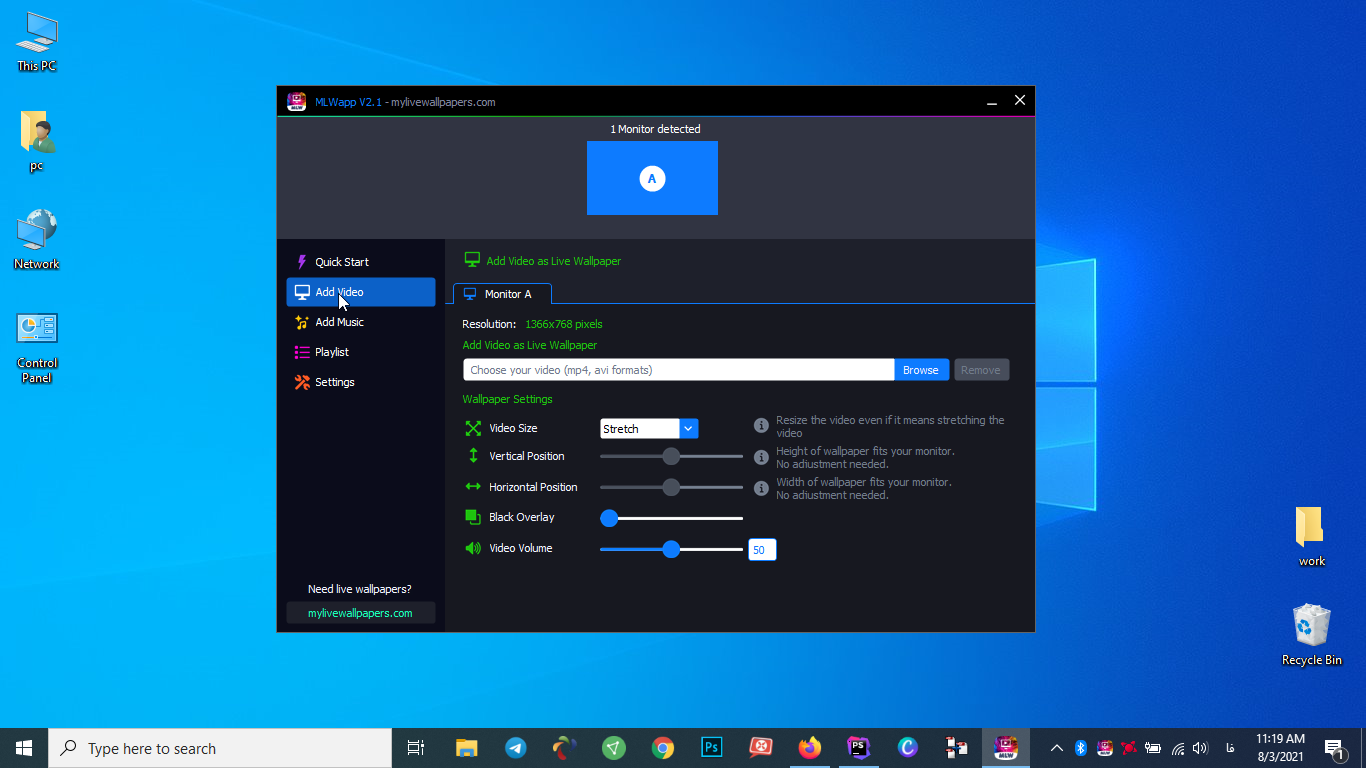Click the Video Volume value box showing 50

[x=762, y=550]
